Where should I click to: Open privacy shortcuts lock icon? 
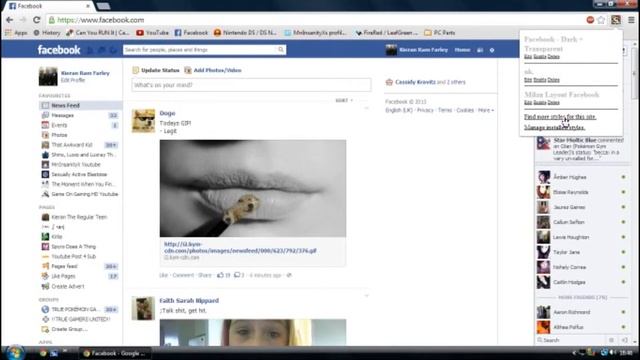(480, 50)
